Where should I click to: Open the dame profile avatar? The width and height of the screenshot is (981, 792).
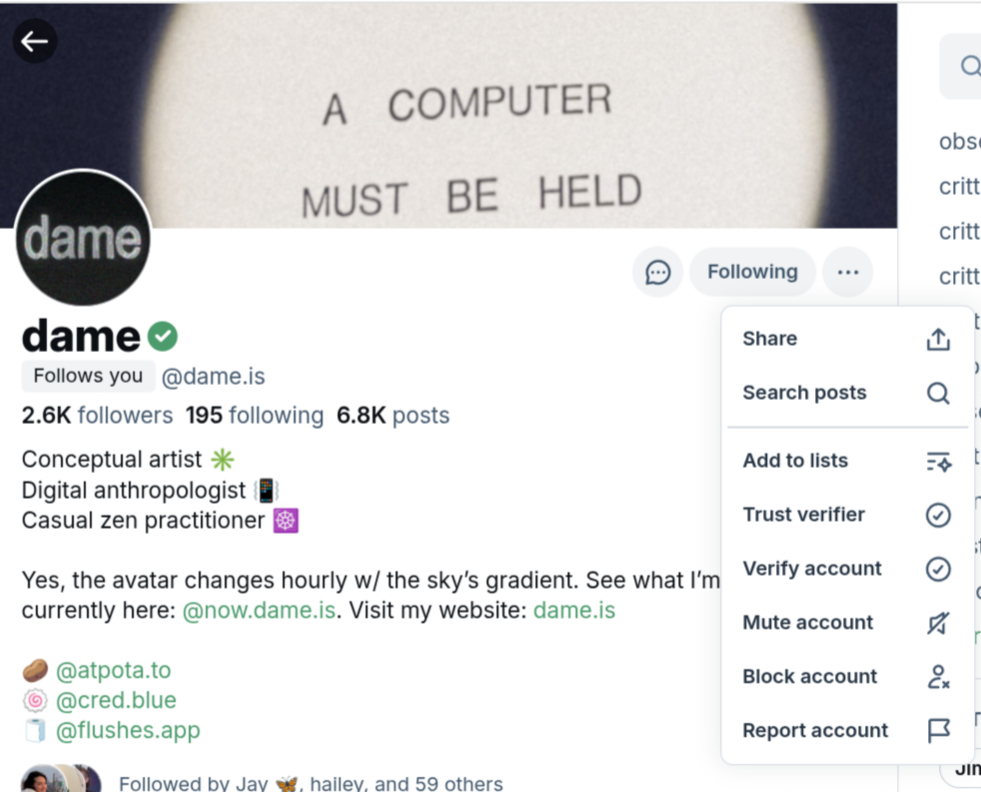click(x=84, y=238)
